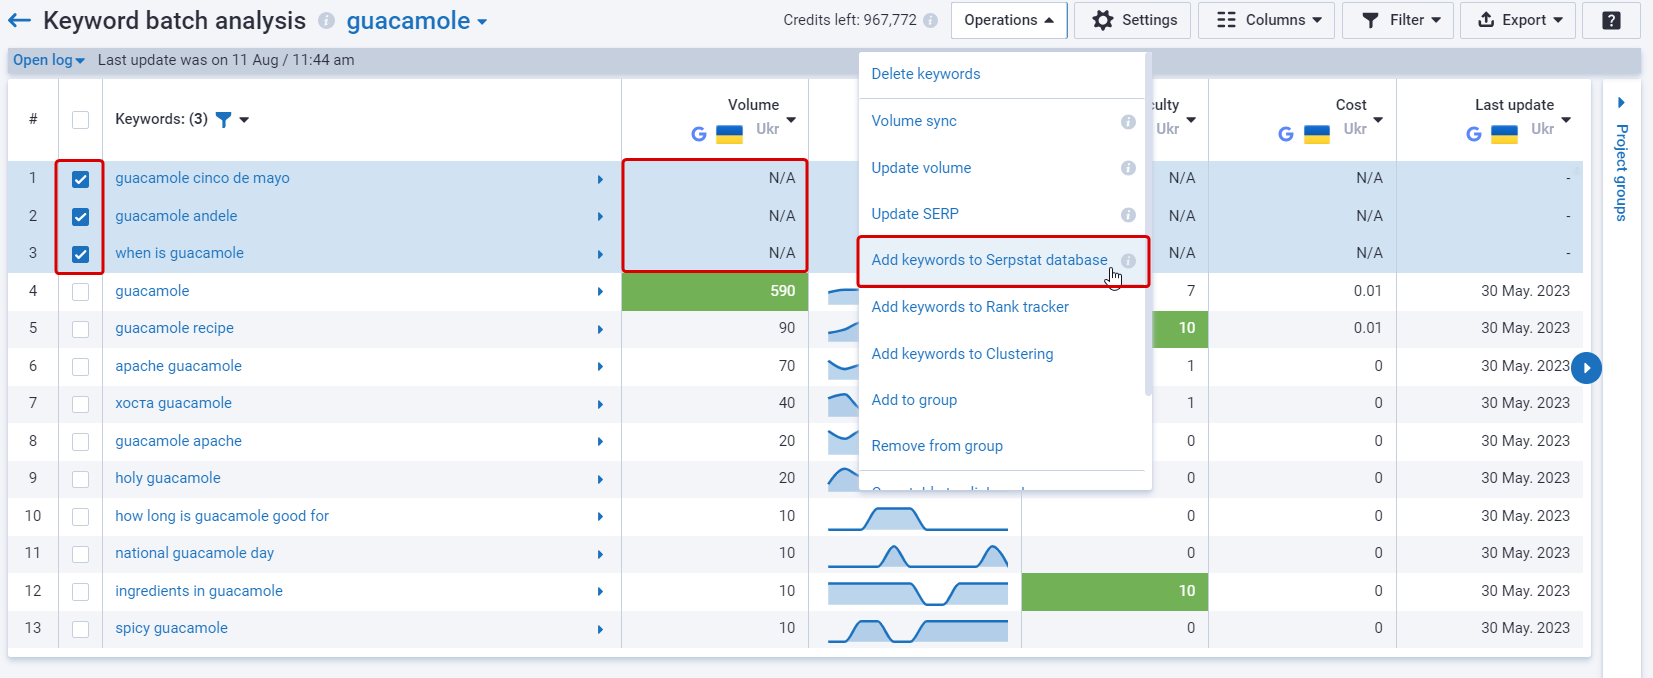
Task: Open the Columns dropdown
Action: click(x=1267, y=20)
